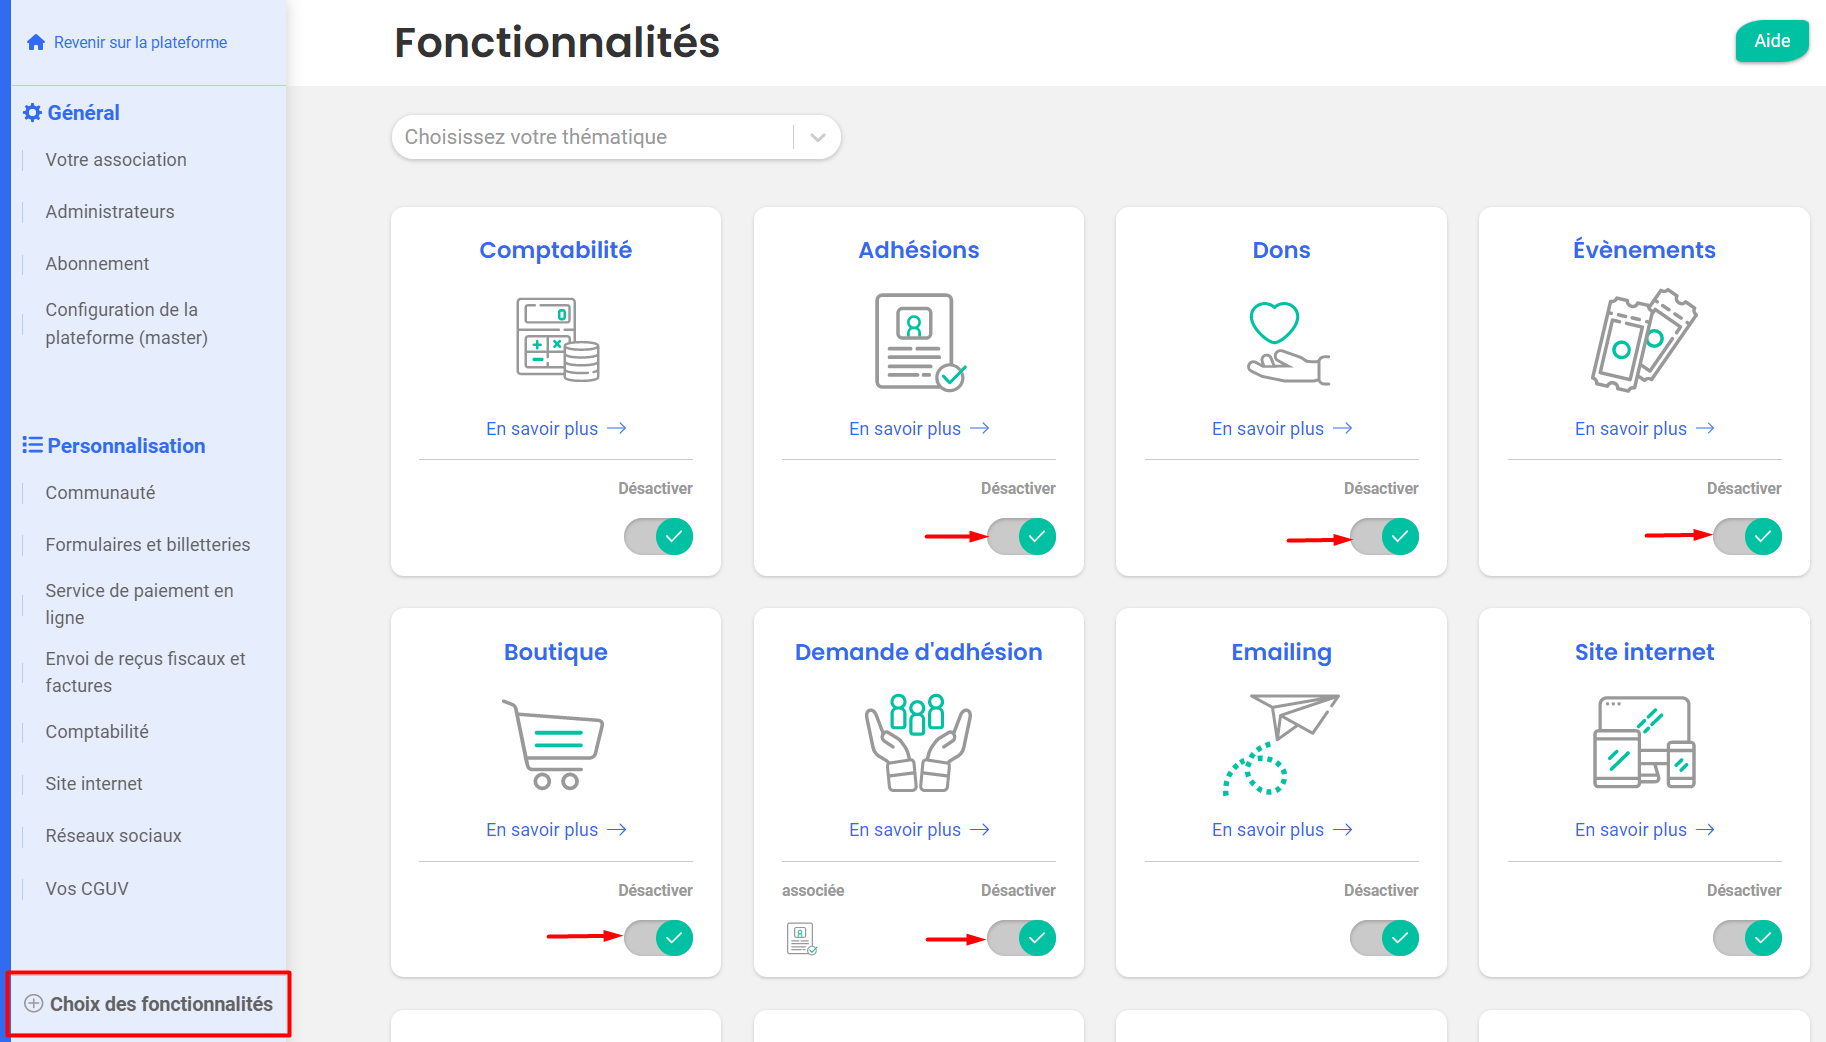Image resolution: width=1826 pixels, height=1042 pixels.
Task: Click the Comptabilité calculator icon
Action: (x=557, y=340)
